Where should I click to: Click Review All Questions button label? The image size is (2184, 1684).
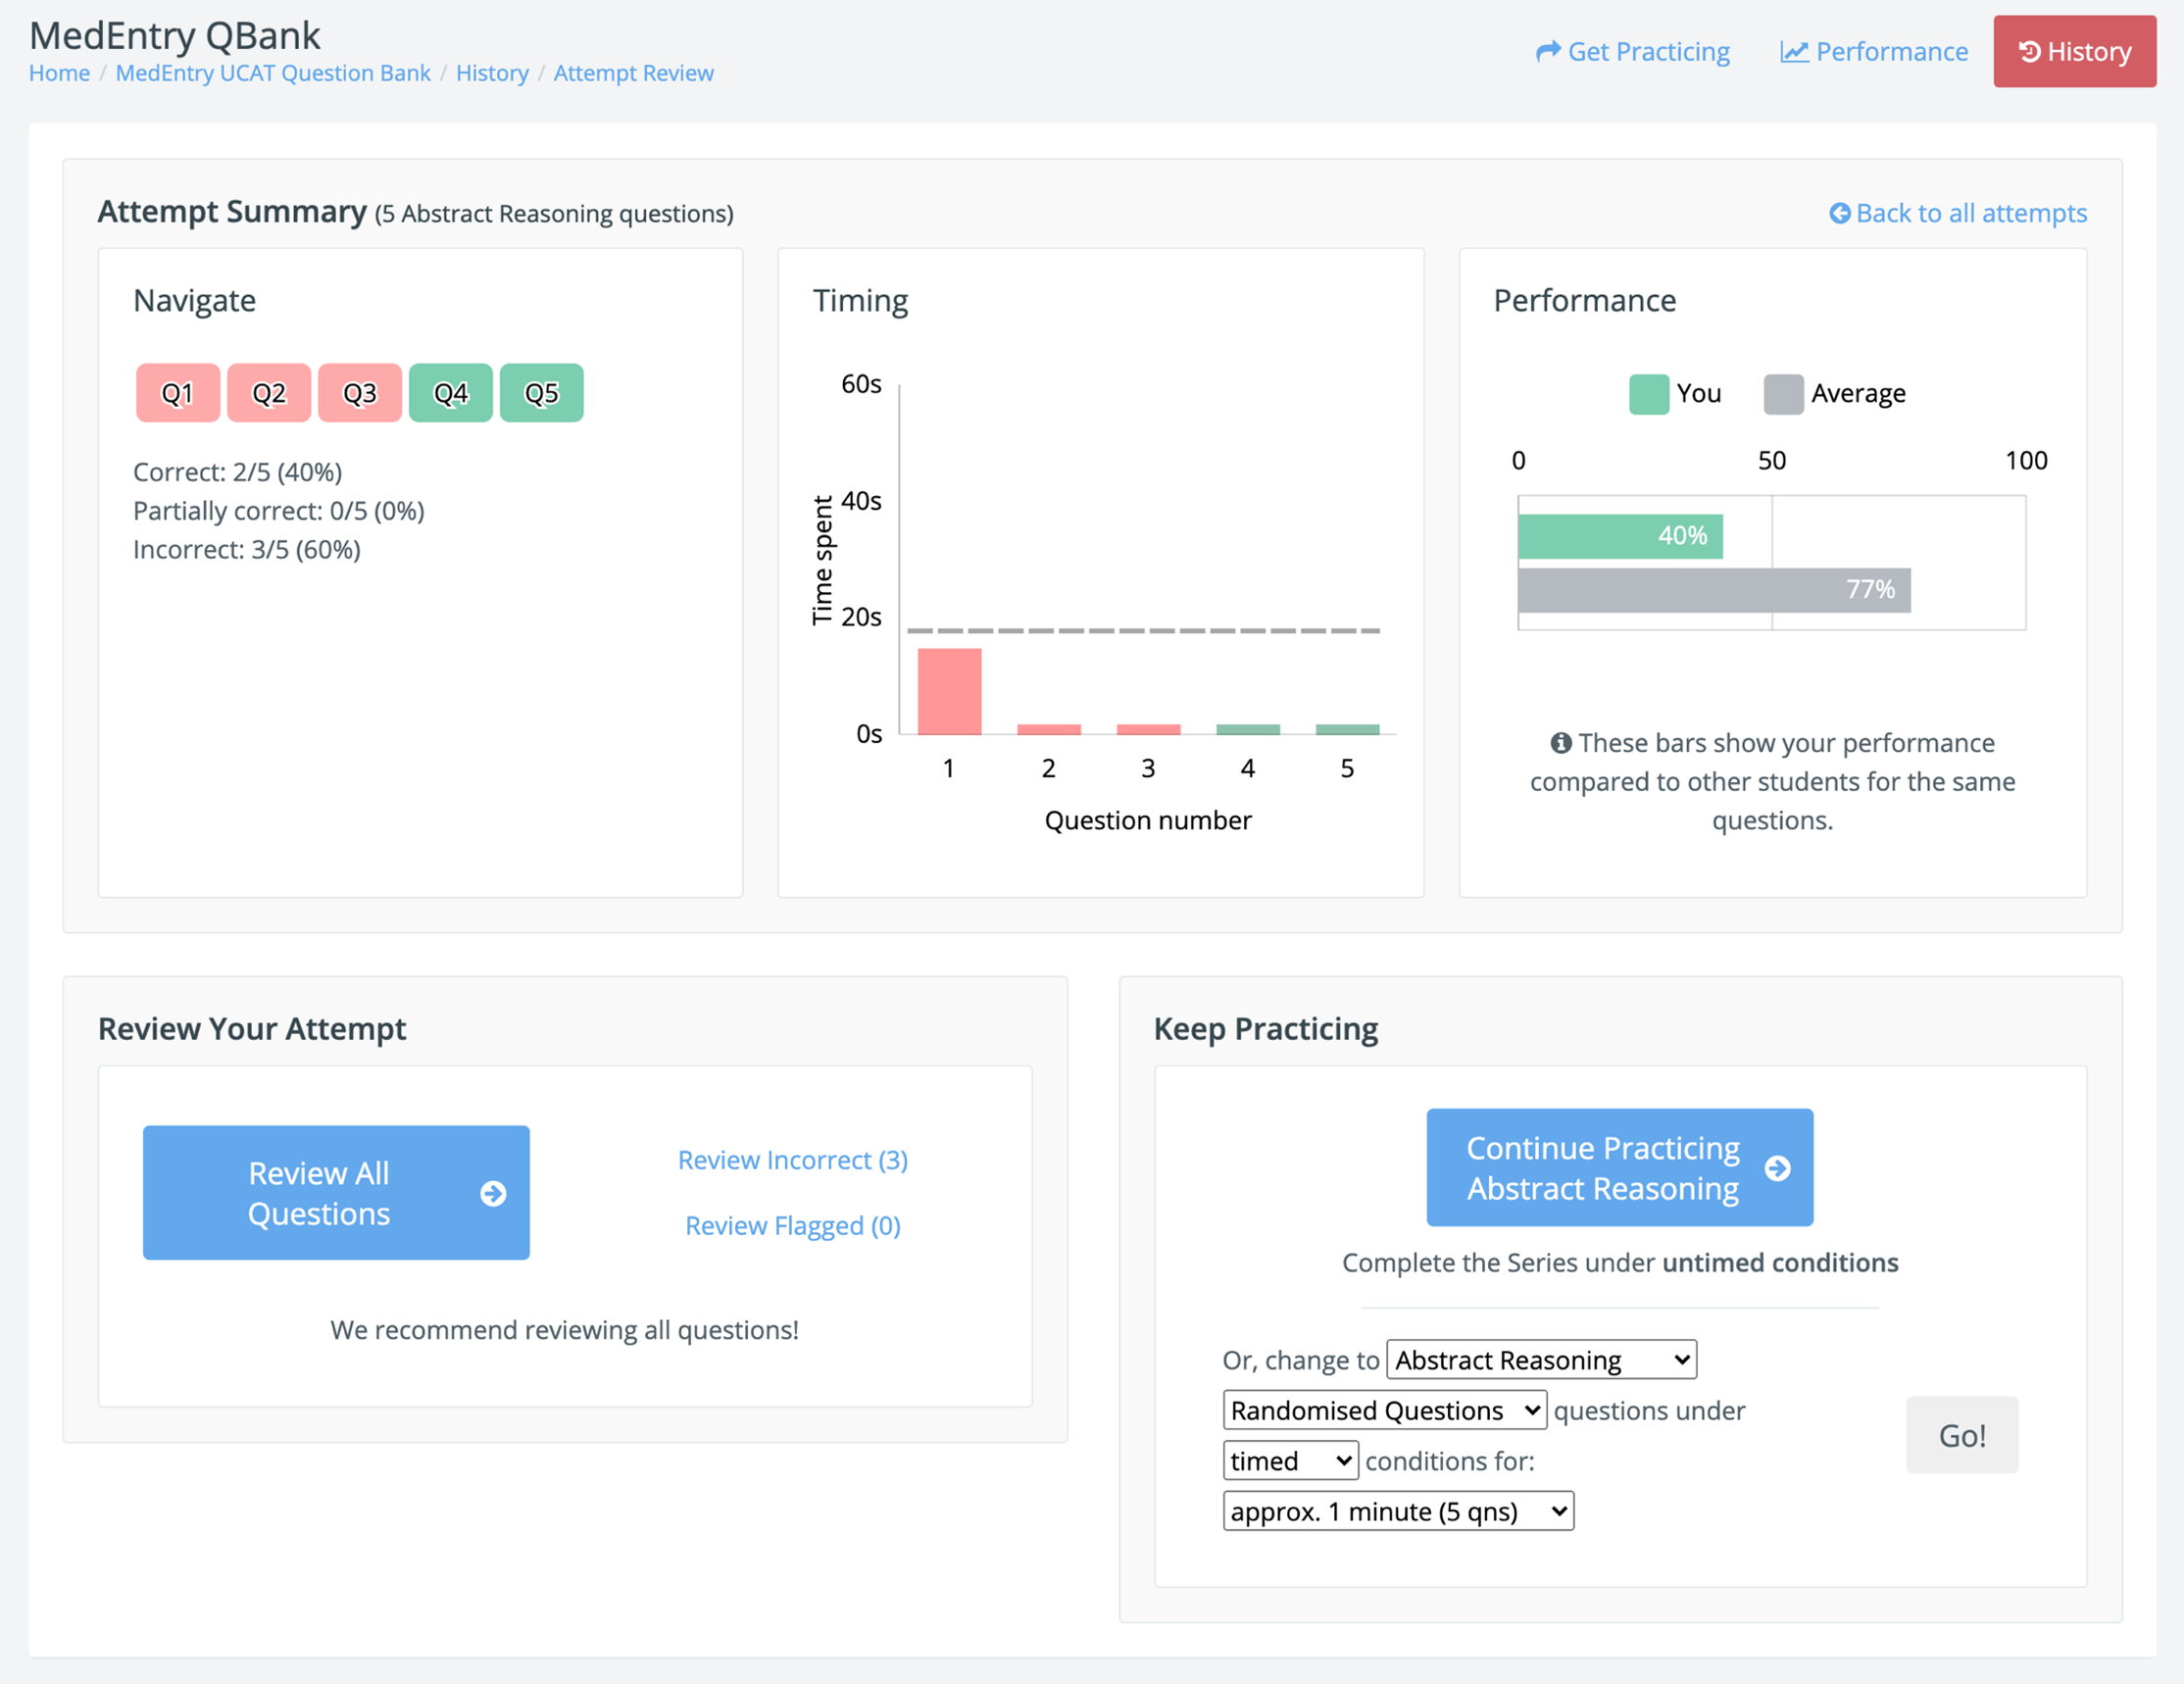319,1193
